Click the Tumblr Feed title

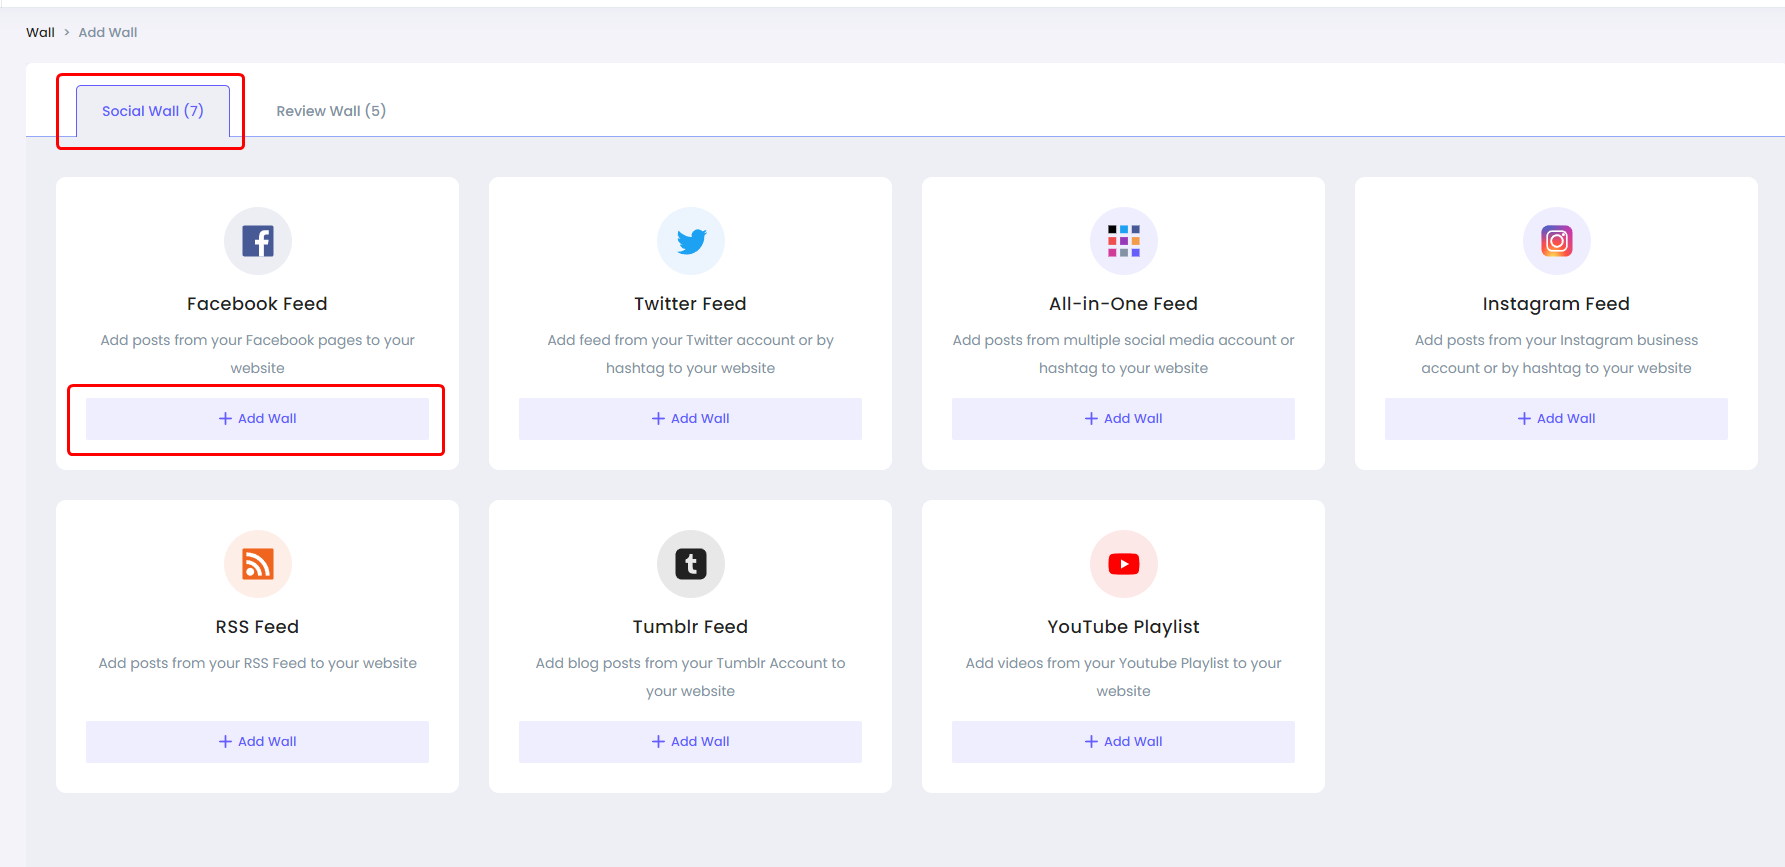(x=690, y=627)
